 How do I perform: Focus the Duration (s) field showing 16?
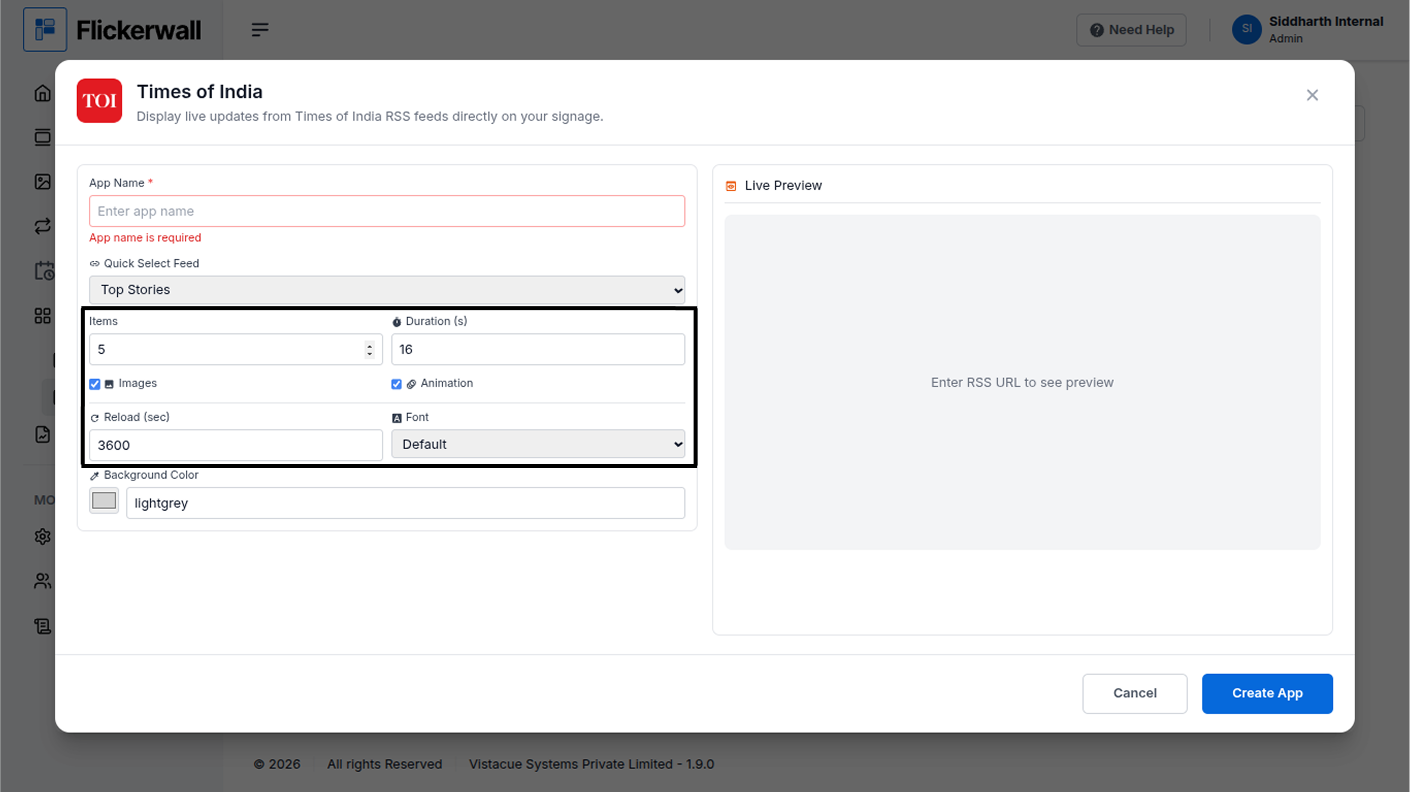pos(538,349)
